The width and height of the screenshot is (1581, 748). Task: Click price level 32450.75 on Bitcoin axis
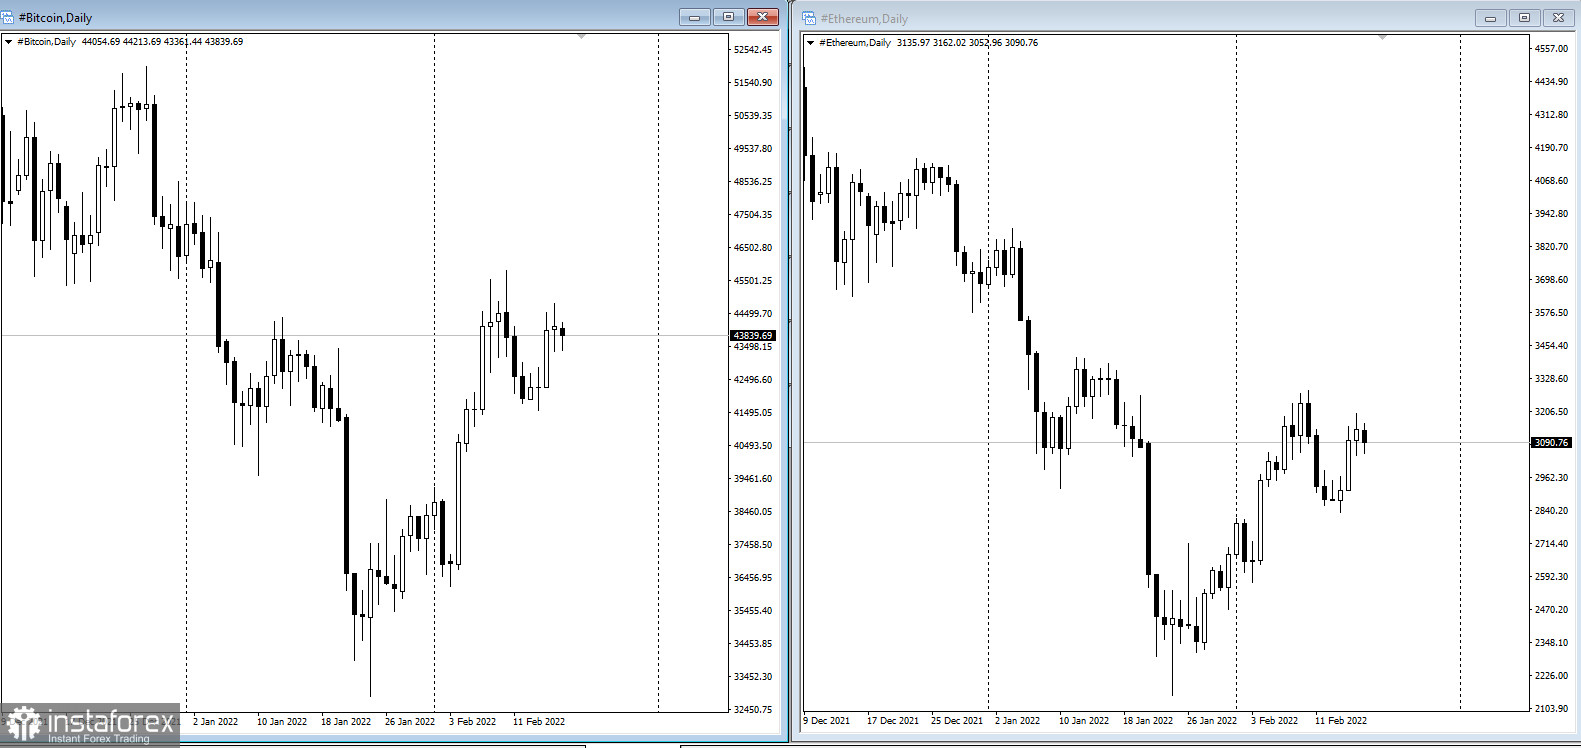(x=753, y=710)
